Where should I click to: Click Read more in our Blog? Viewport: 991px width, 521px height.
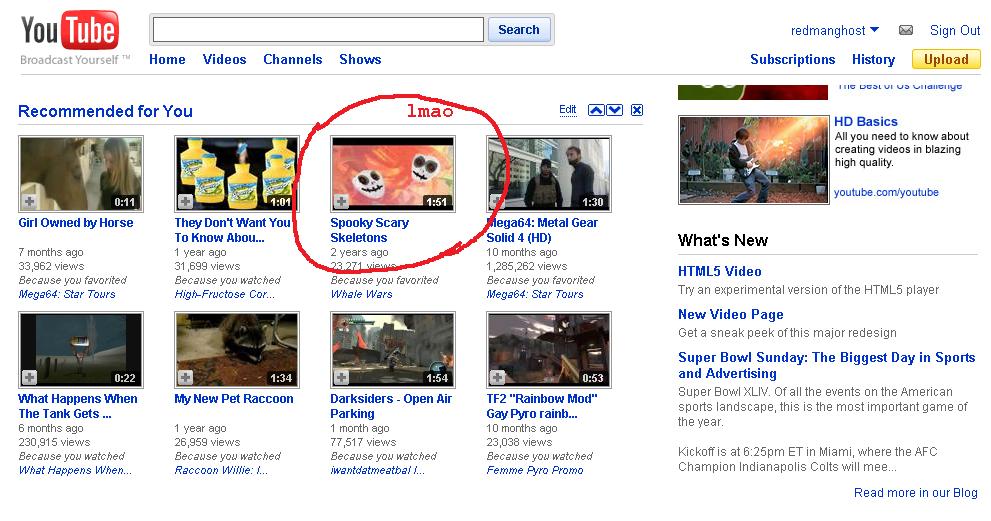coord(916,493)
